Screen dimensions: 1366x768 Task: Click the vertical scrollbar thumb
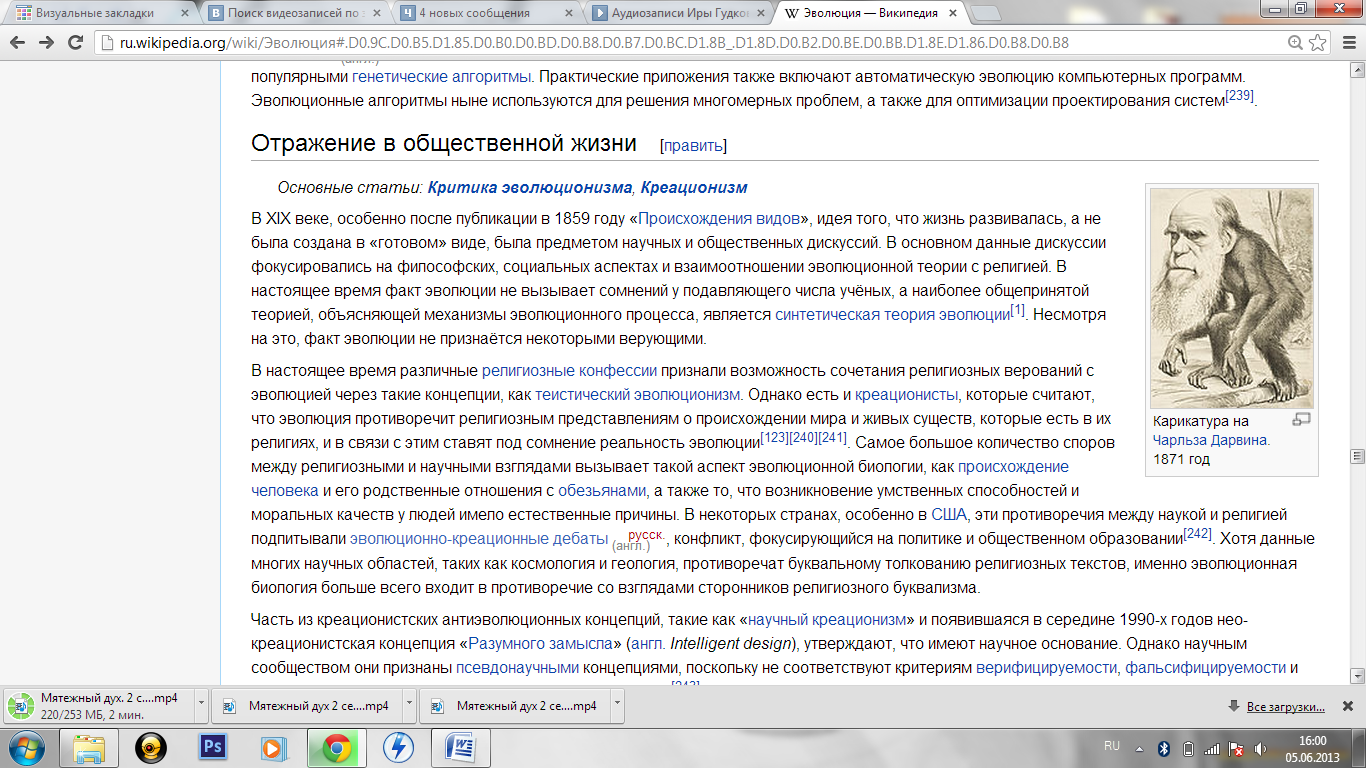click(x=1357, y=455)
